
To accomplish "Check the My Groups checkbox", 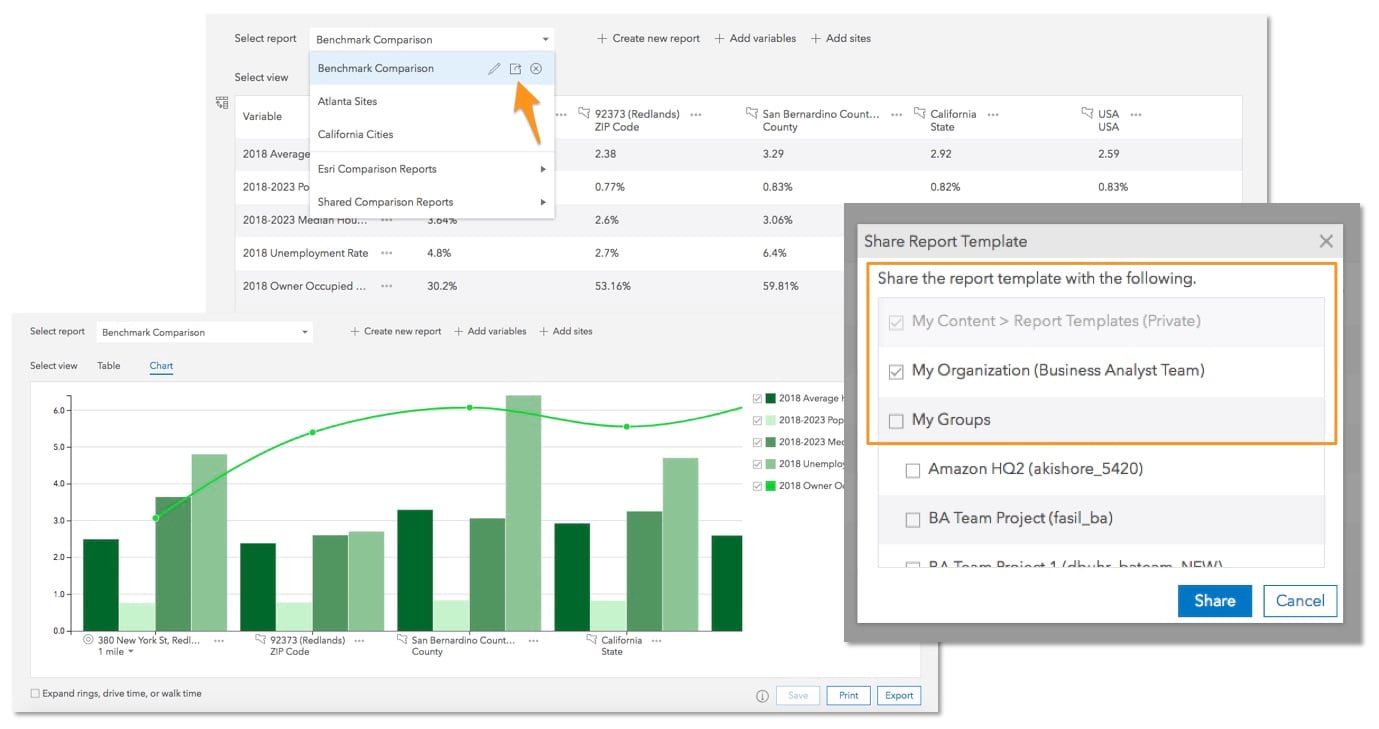I will [x=896, y=421].
